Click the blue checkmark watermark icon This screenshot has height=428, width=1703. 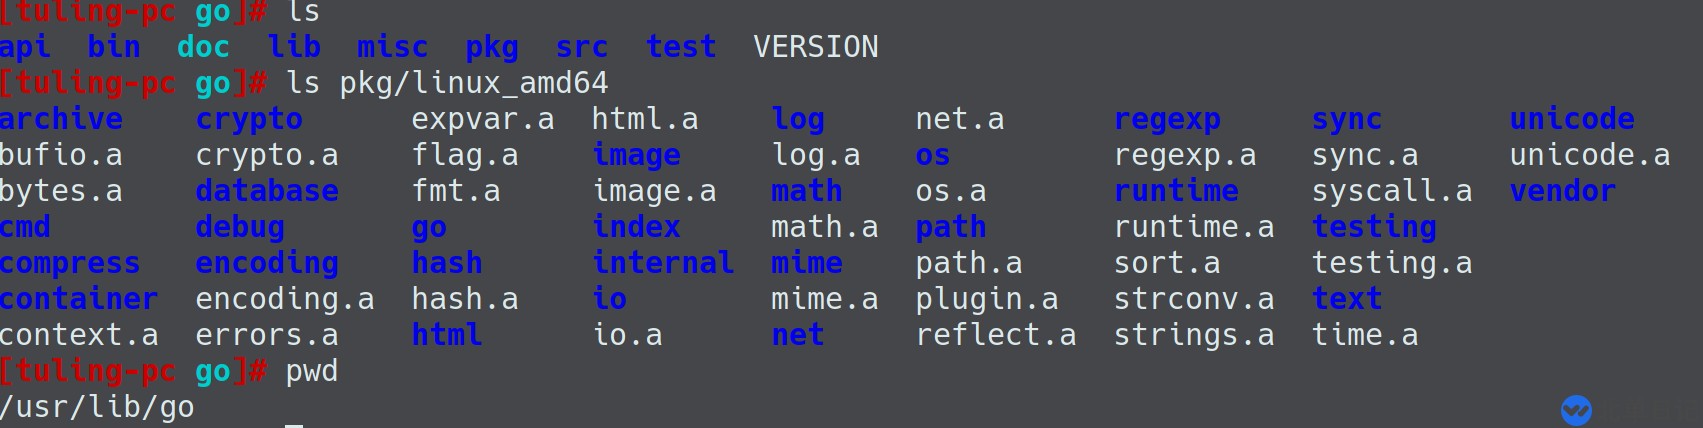pos(1576,410)
